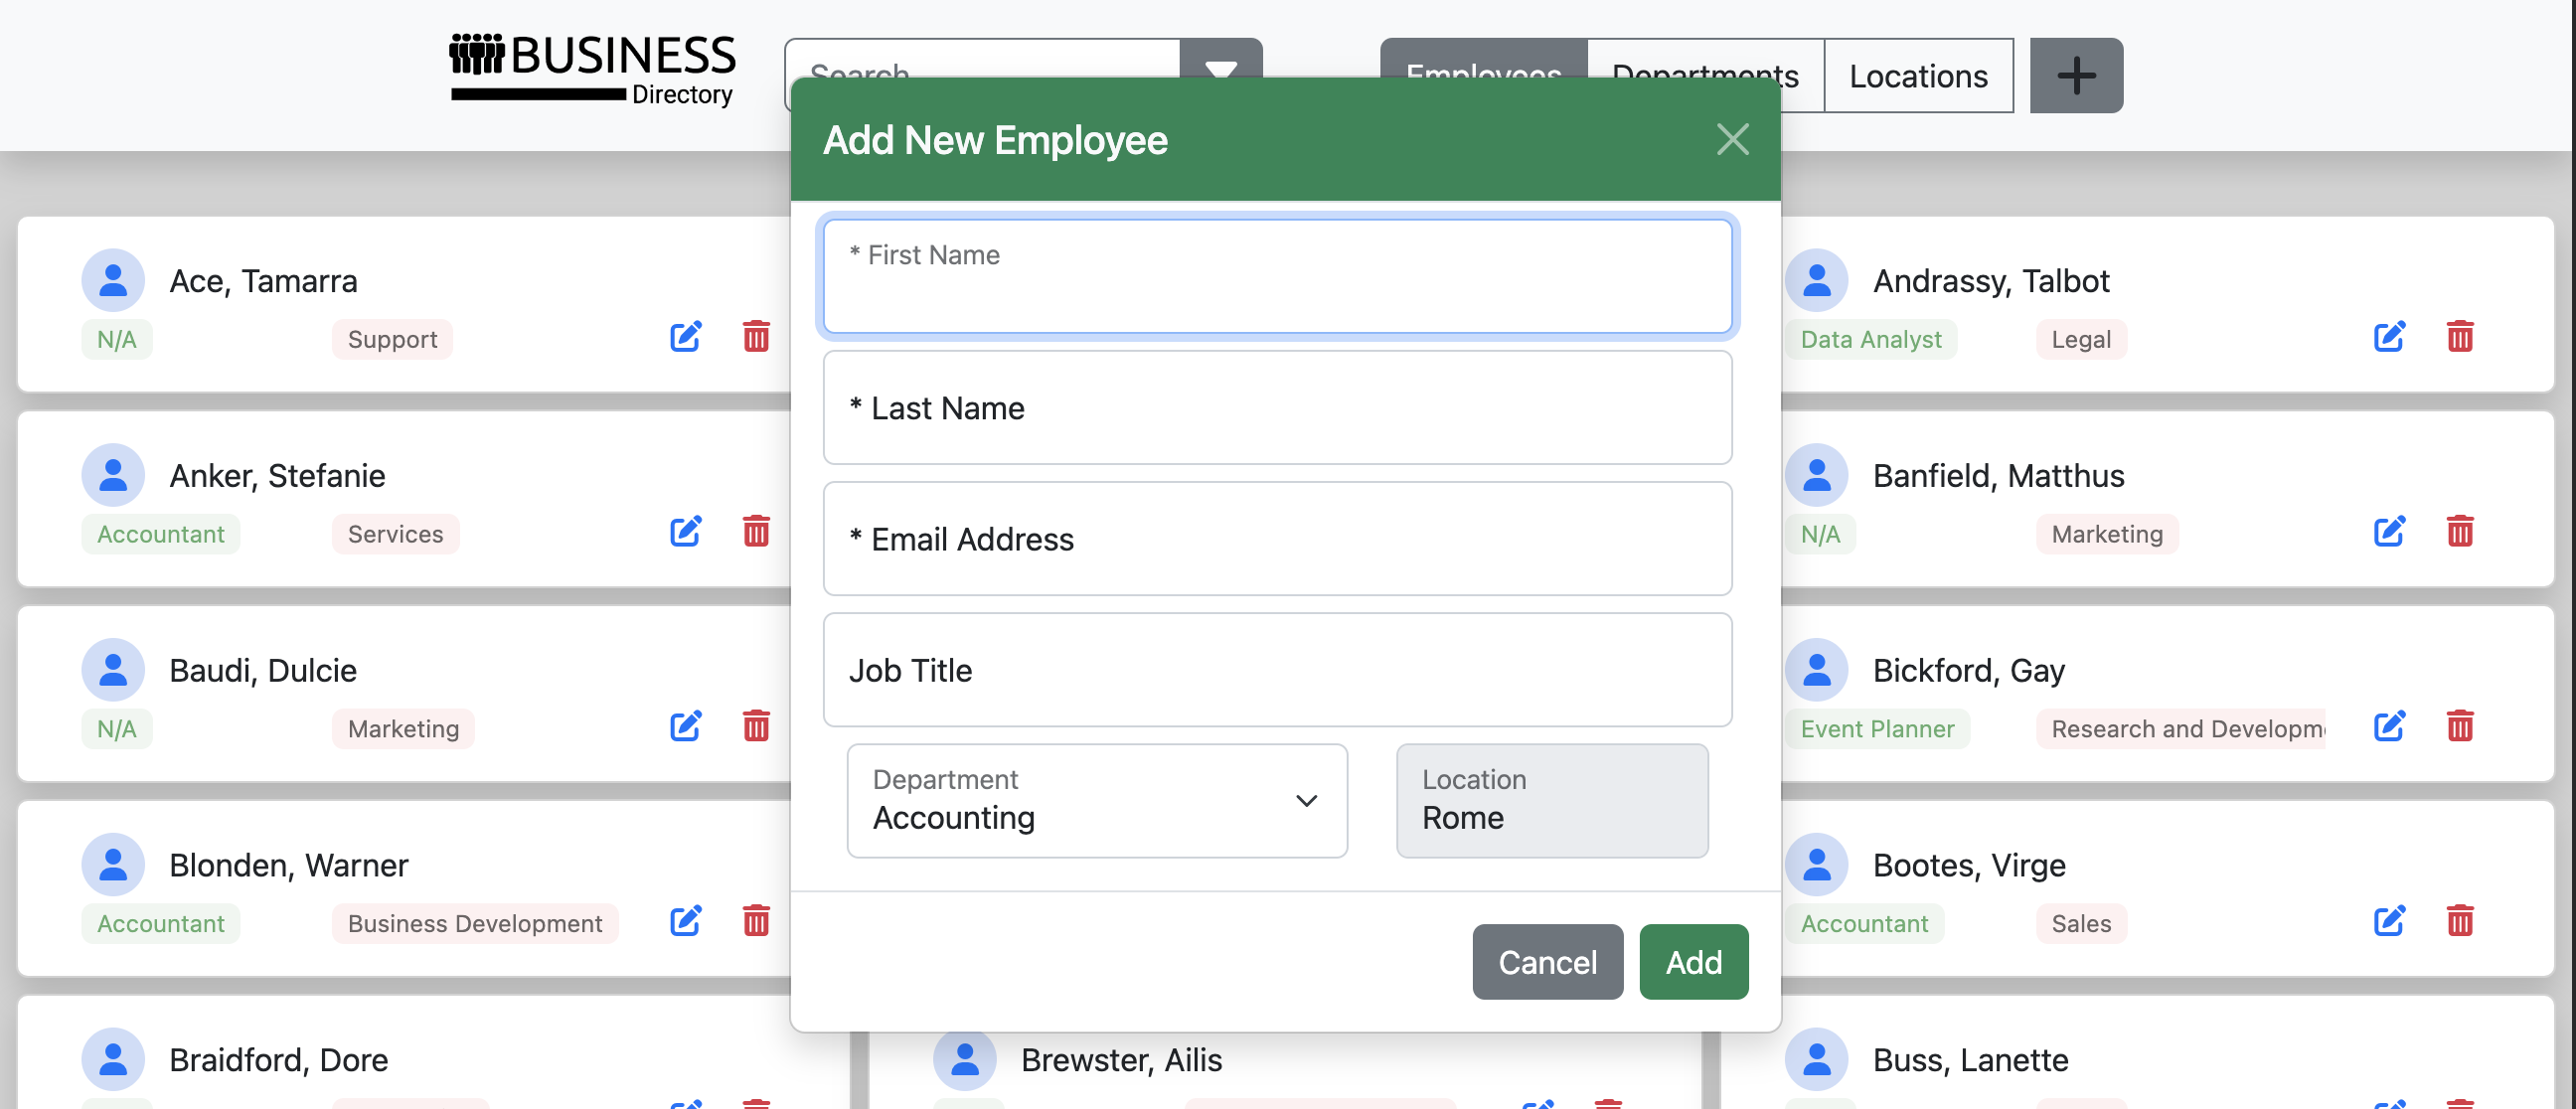
Task: Delete Anker, Stefanie with the trash icon
Action: click(756, 531)
